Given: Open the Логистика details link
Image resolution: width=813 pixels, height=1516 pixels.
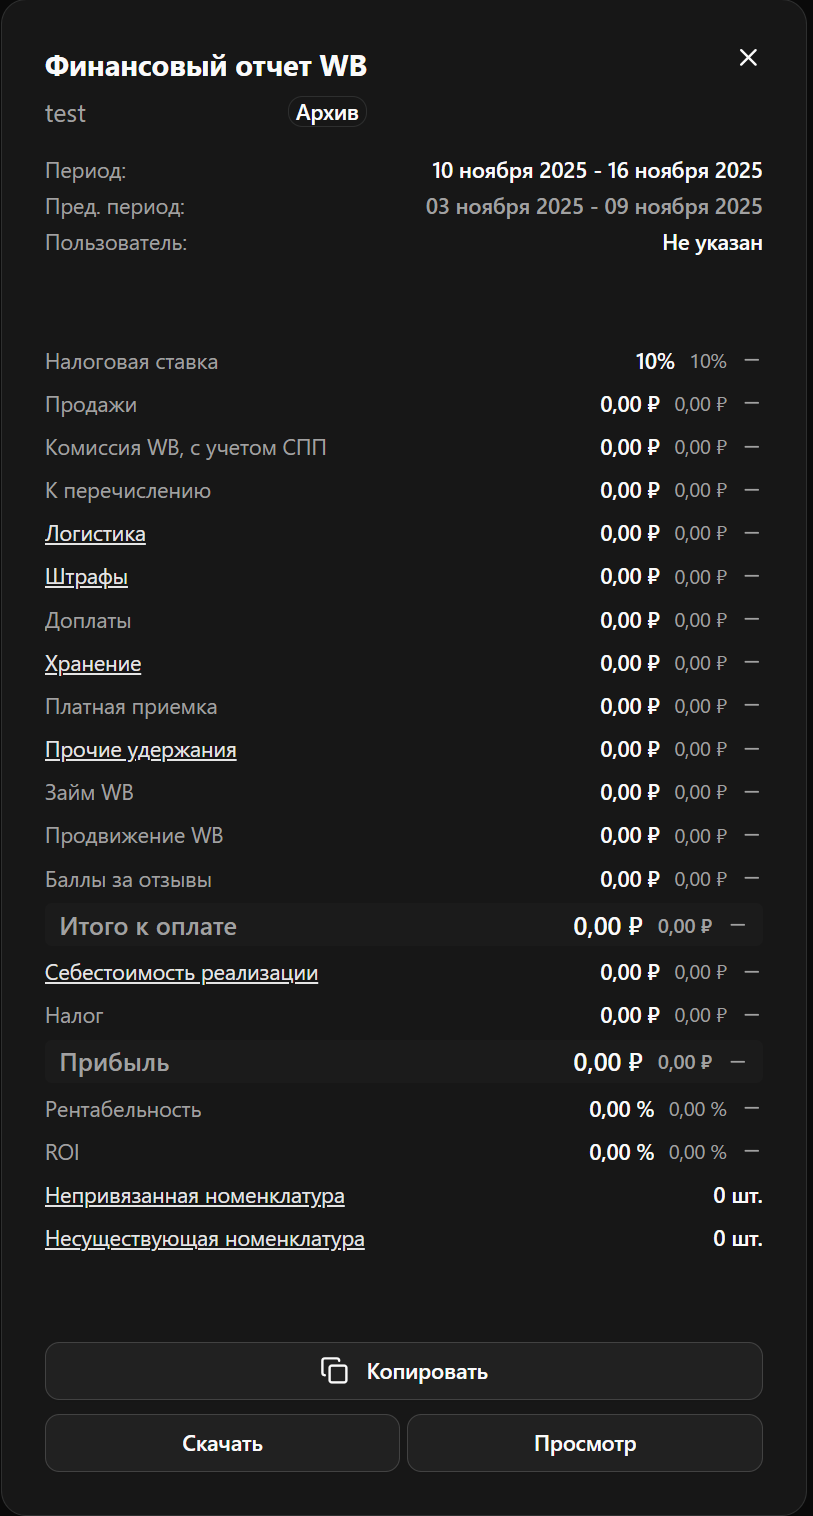Looking at the screenshot, I should pyautogui.click(x=95, y=533).
